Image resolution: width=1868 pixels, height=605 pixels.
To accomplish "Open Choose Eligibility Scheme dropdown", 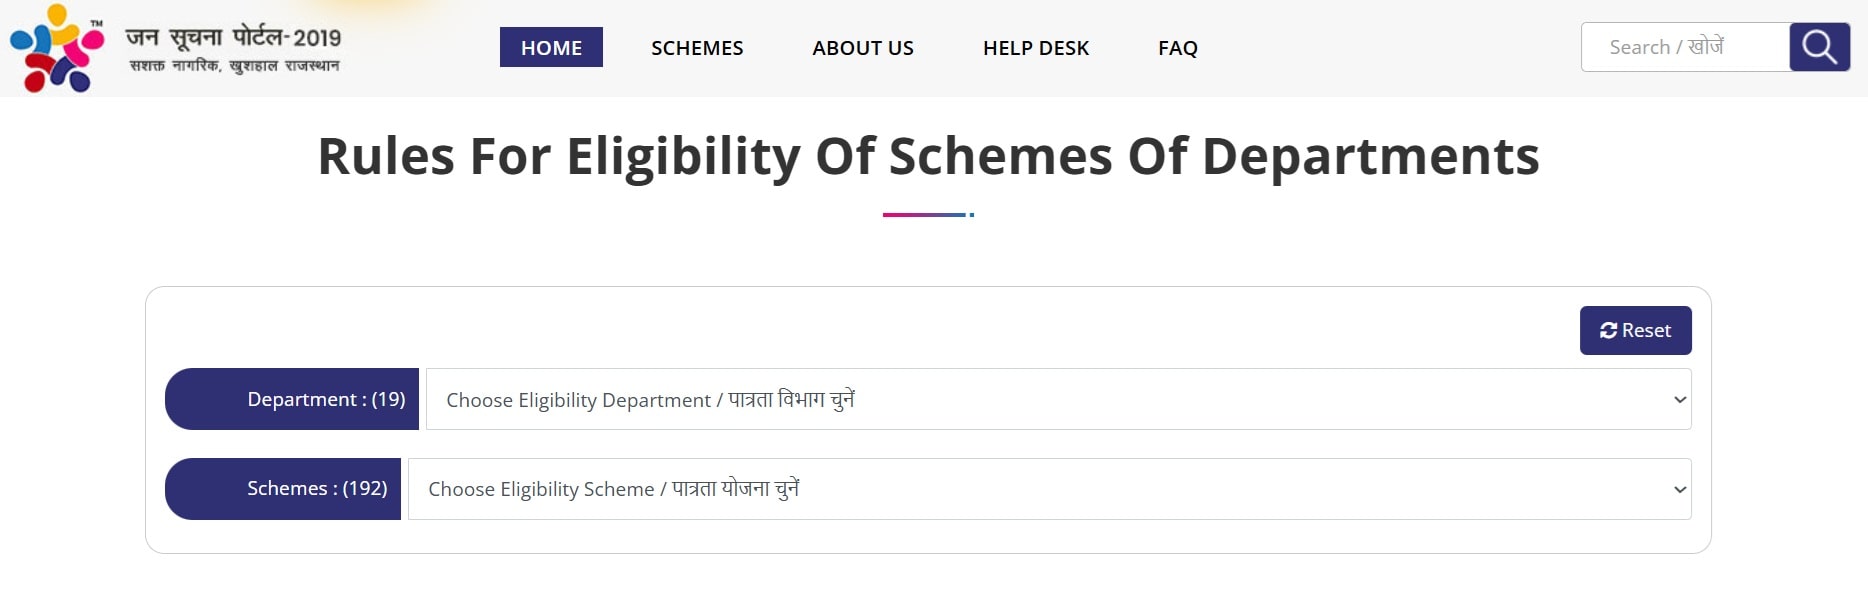I will [x=1049, y=489].
